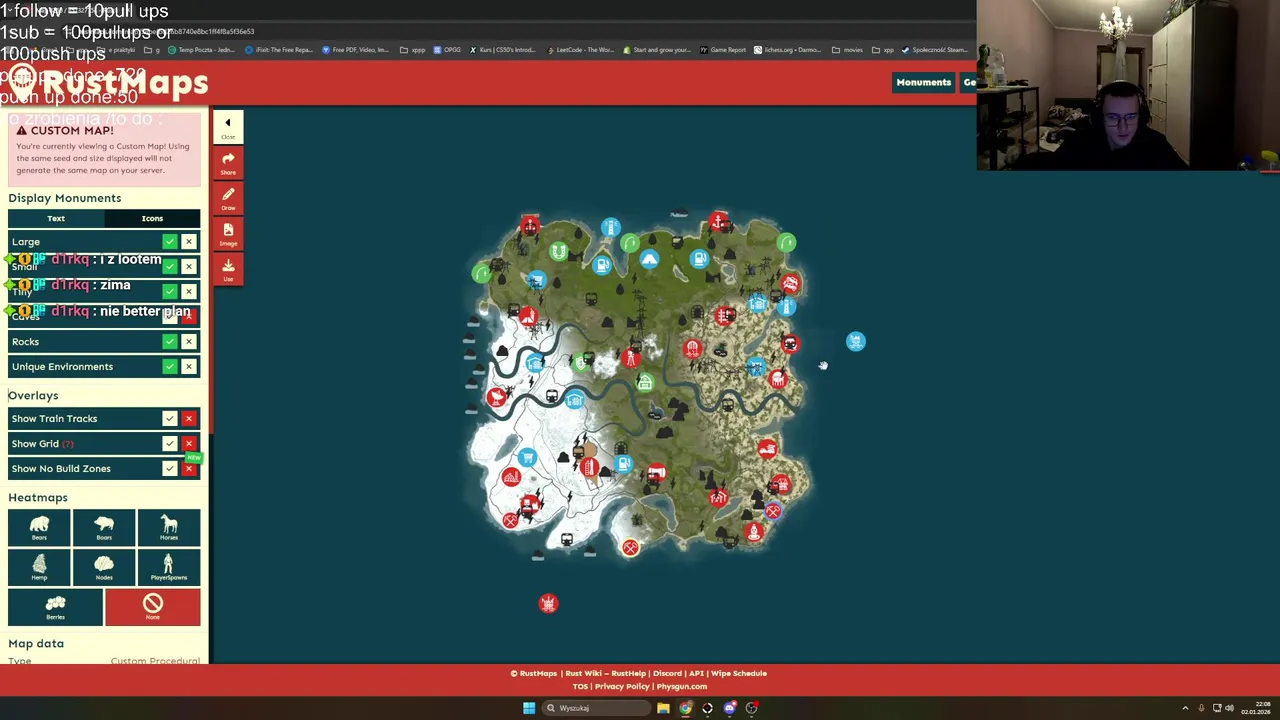Open the taskbar clock and date
The width and height of the screenshot is (1280, 720).
[1255, 708]
